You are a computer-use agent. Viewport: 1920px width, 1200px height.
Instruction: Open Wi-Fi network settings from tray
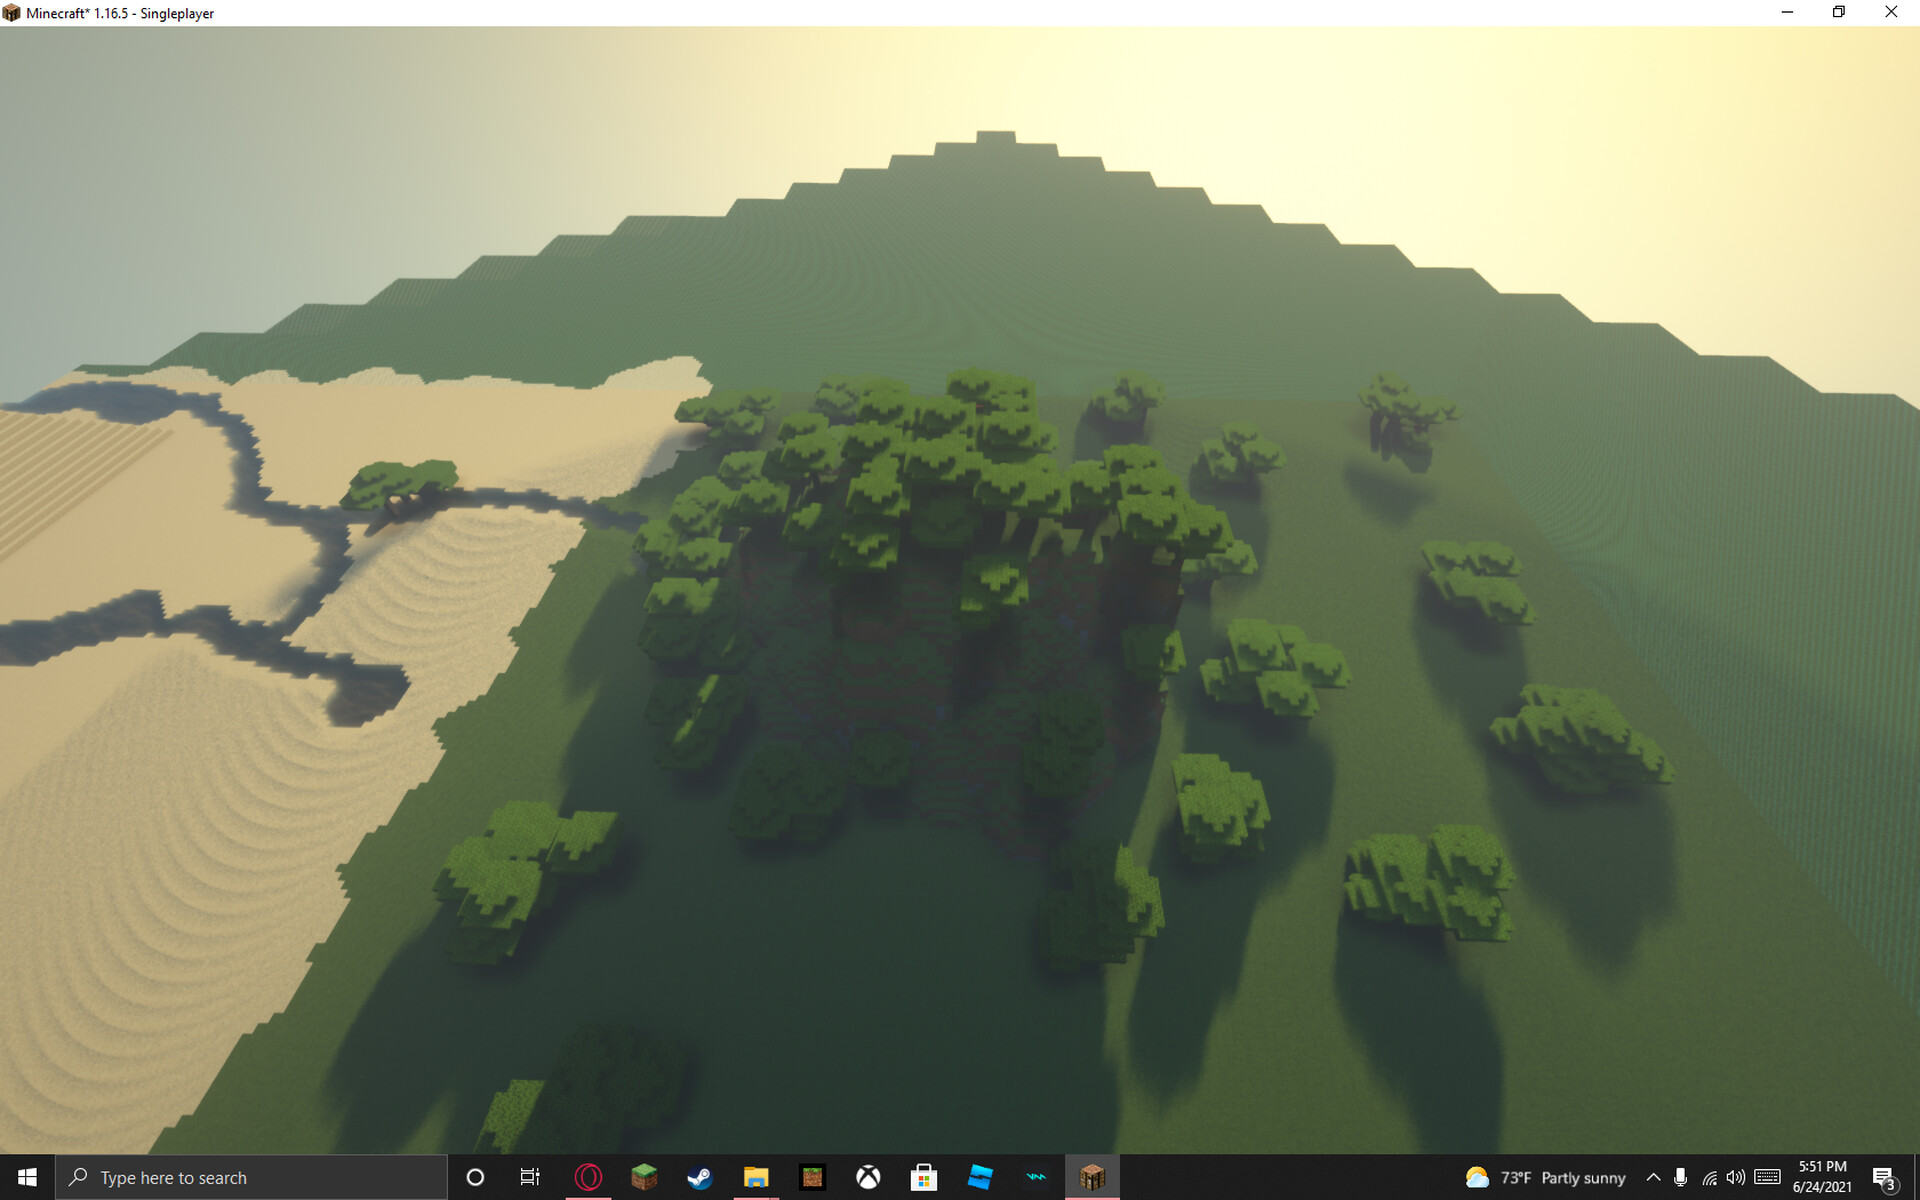point(1707,1177)
